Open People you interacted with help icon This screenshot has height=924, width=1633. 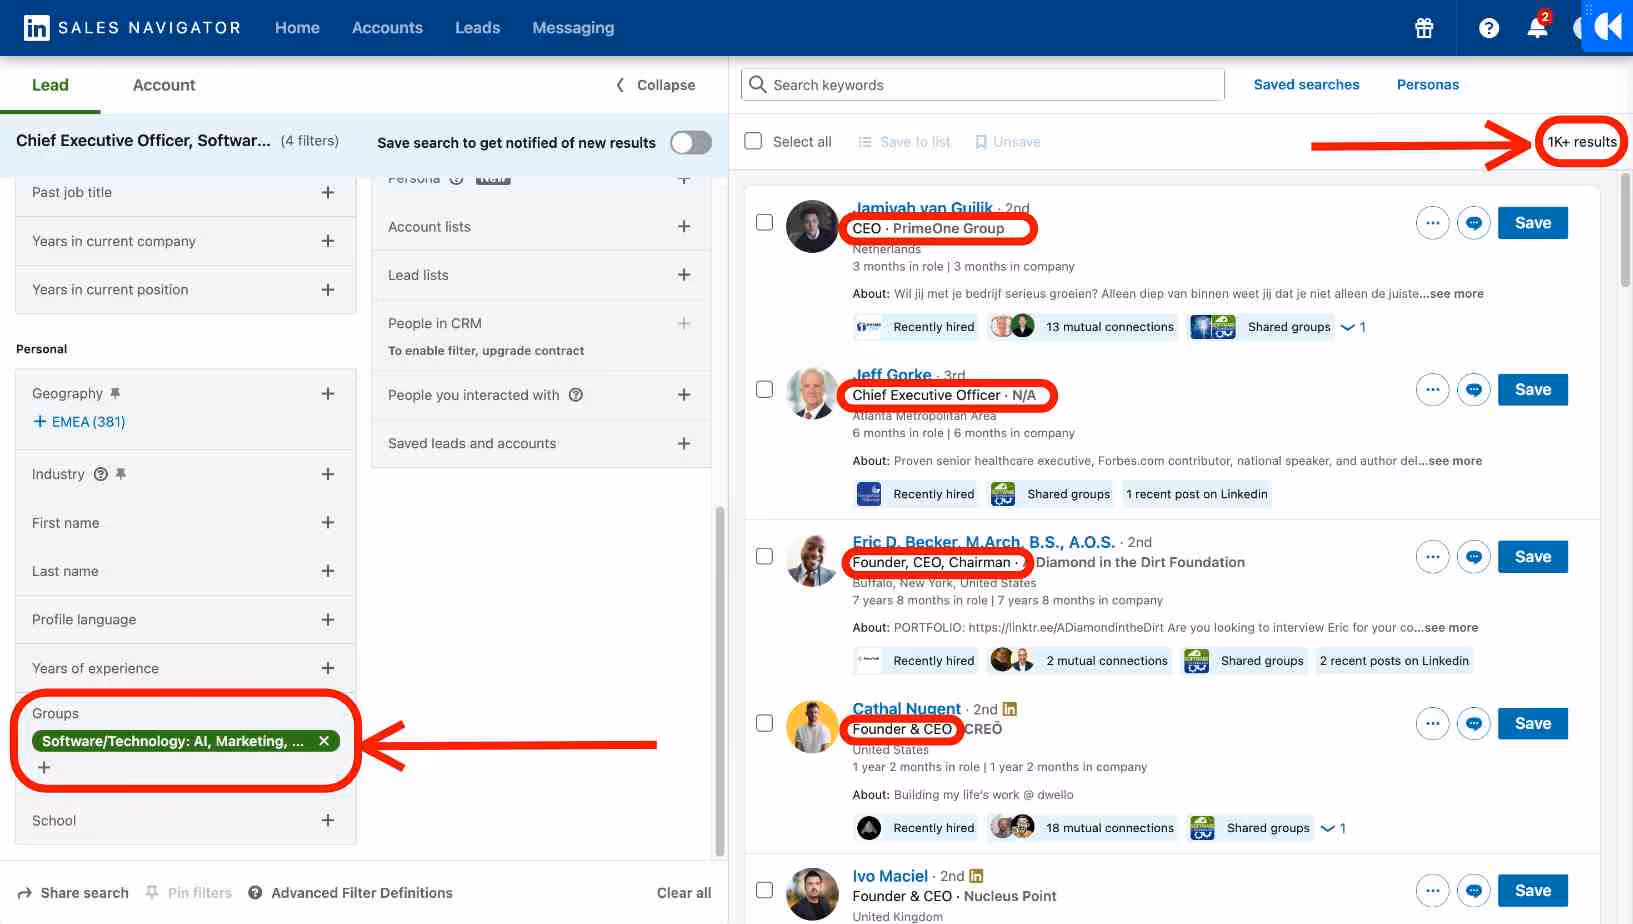(576, 395)
